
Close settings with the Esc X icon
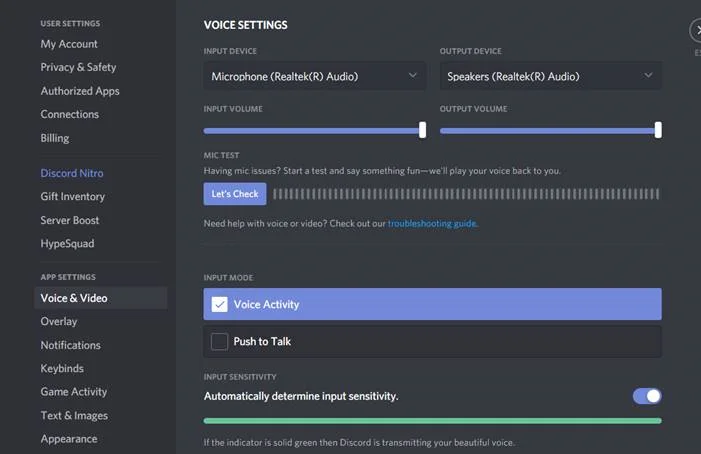[696, 31]
